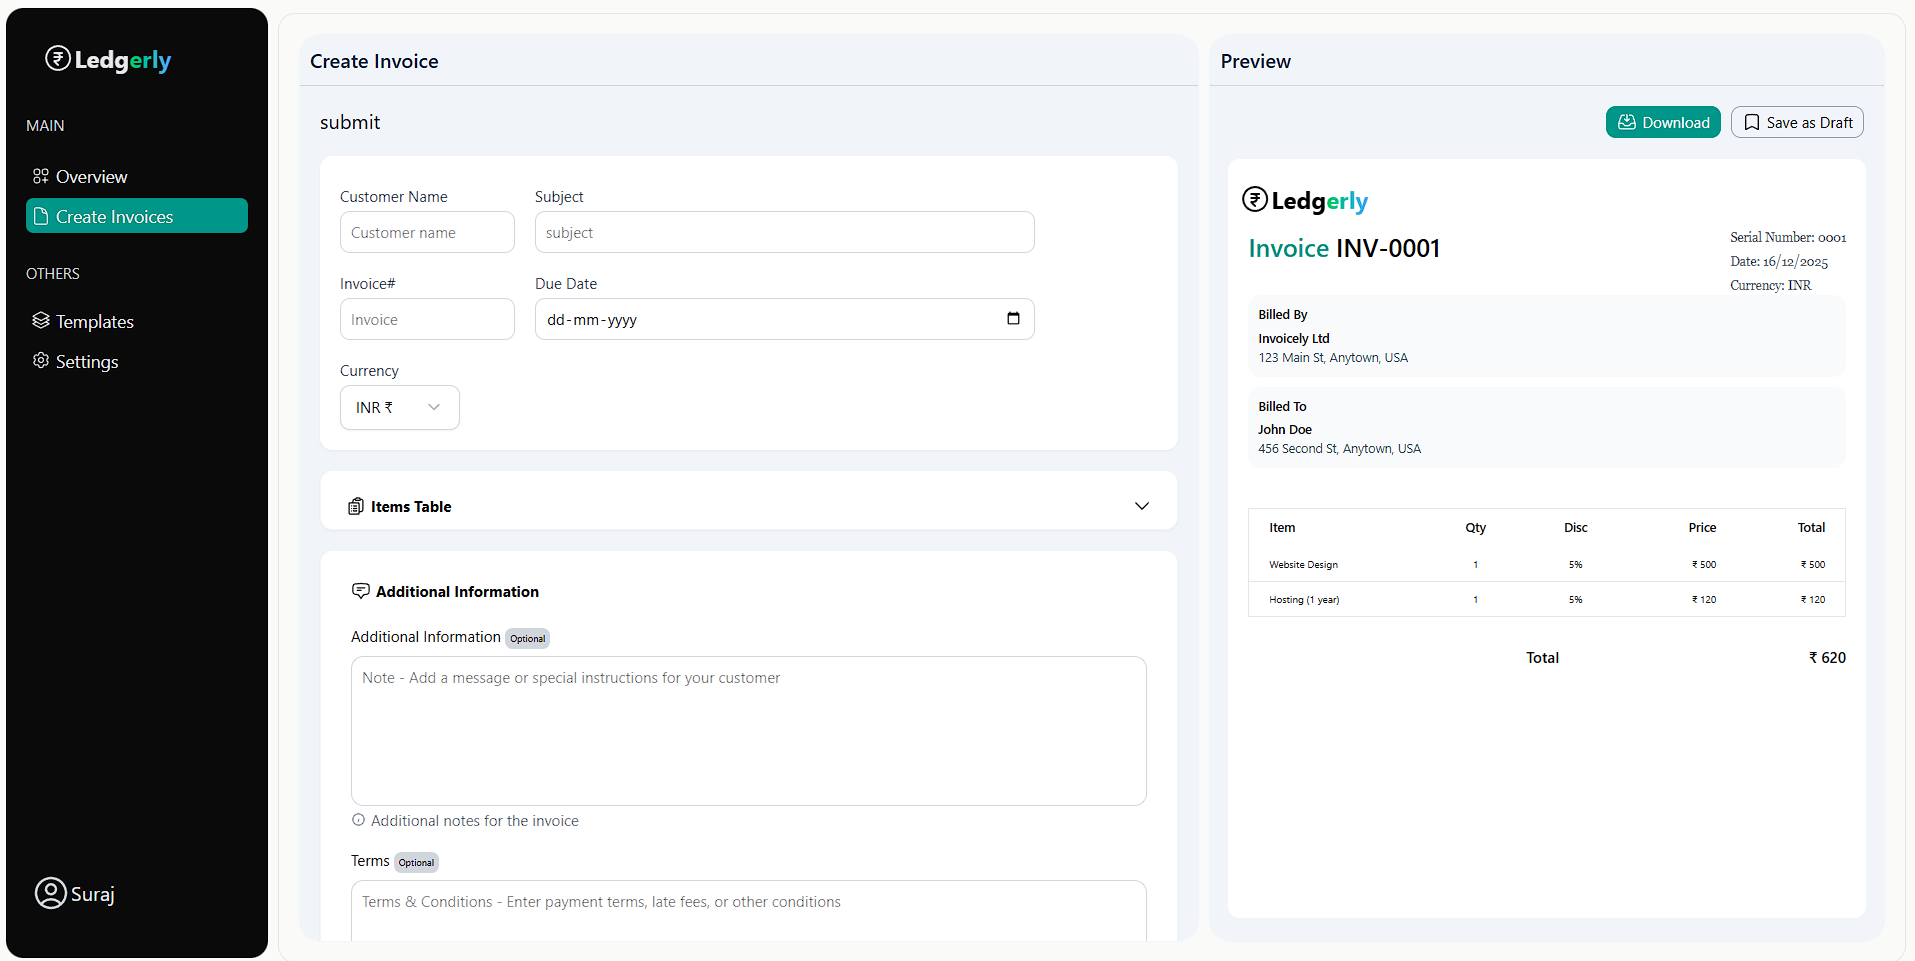This screenshot has width=1915, height=961.
Task: Click the Additional Information note textarea
Action: coord(748,731)
